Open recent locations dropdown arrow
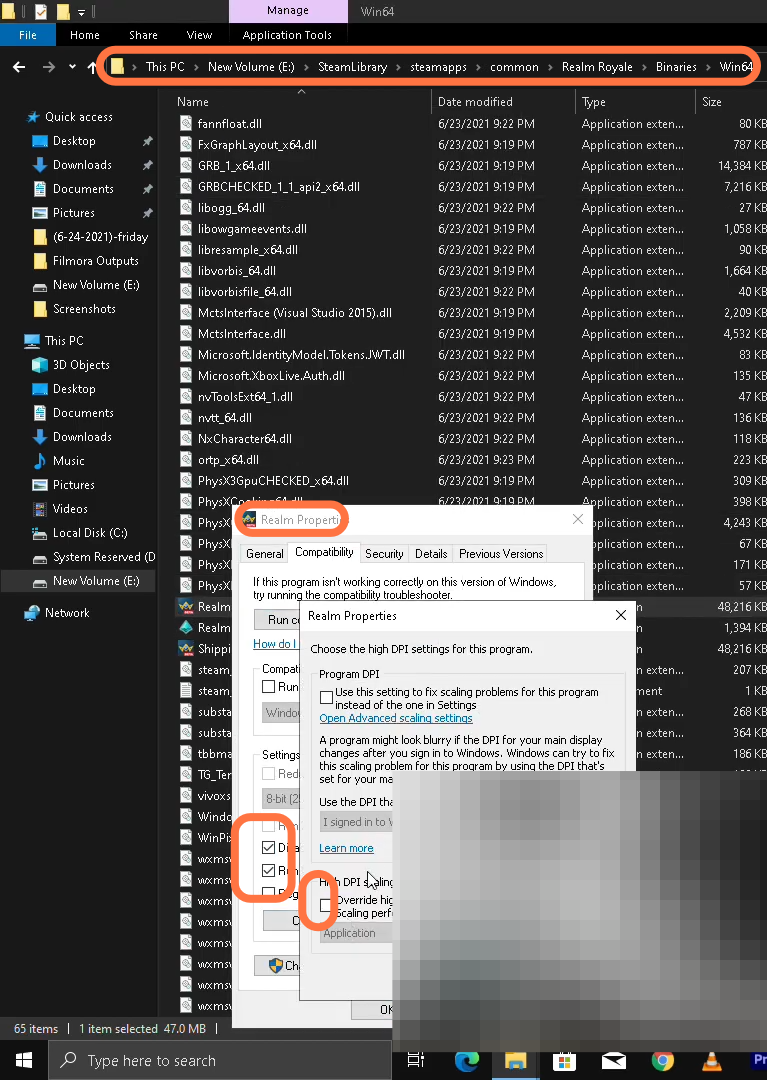The width and height of the screenshot is (767, 1080). [72, 67]
